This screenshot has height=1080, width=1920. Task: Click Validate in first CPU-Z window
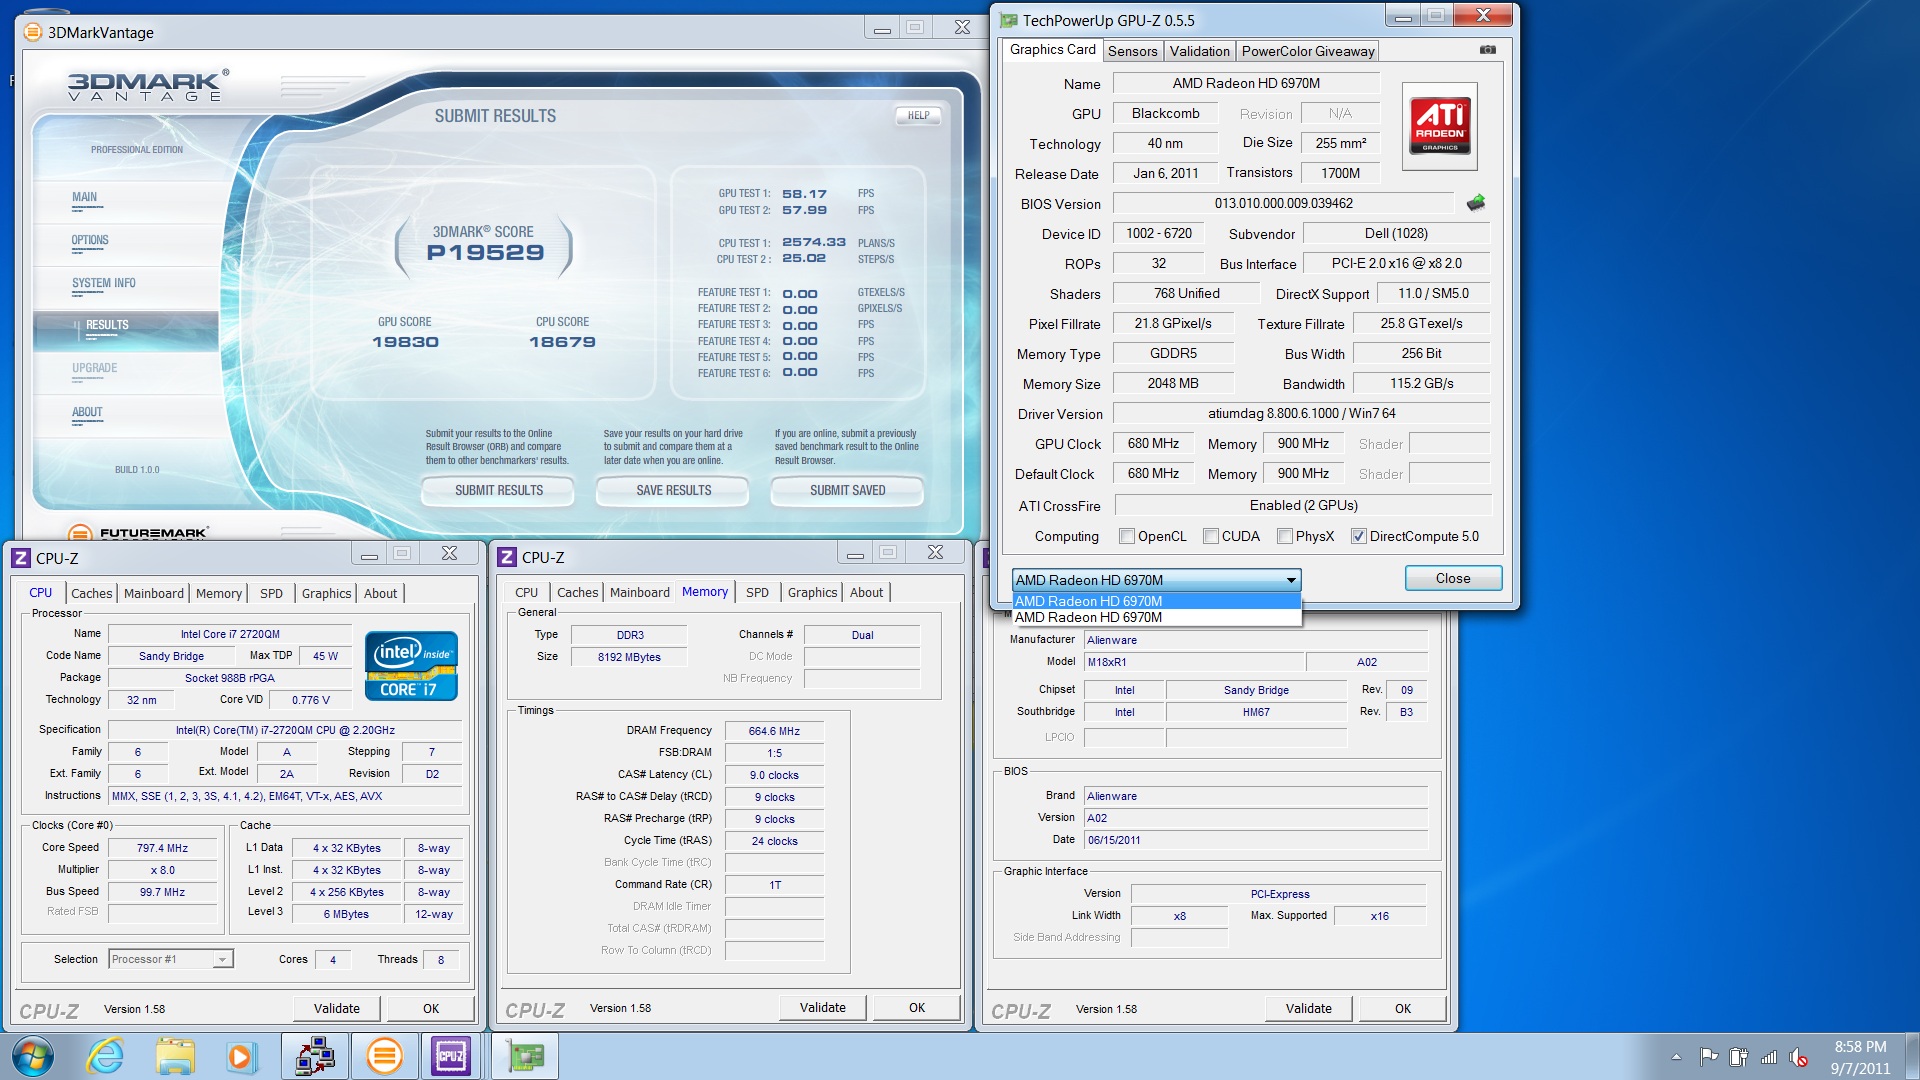coord(337,1008)
